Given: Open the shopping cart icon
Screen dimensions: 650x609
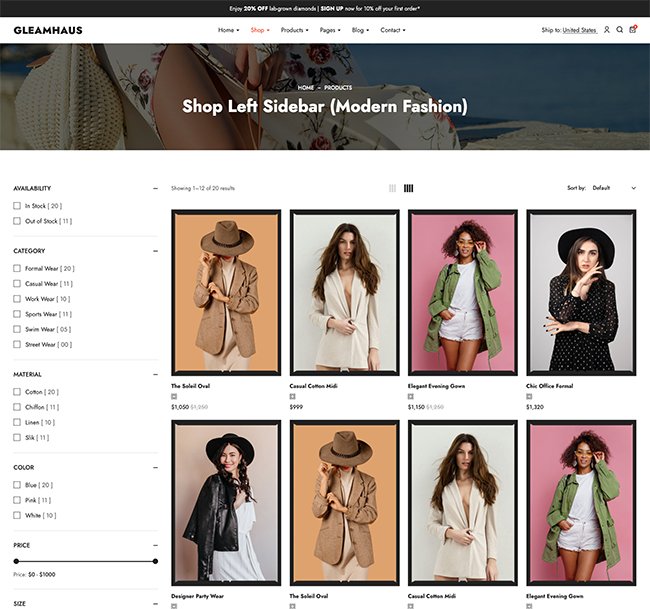Looking at the screenshot, I should pyautogui.click(x=633, y=30).
